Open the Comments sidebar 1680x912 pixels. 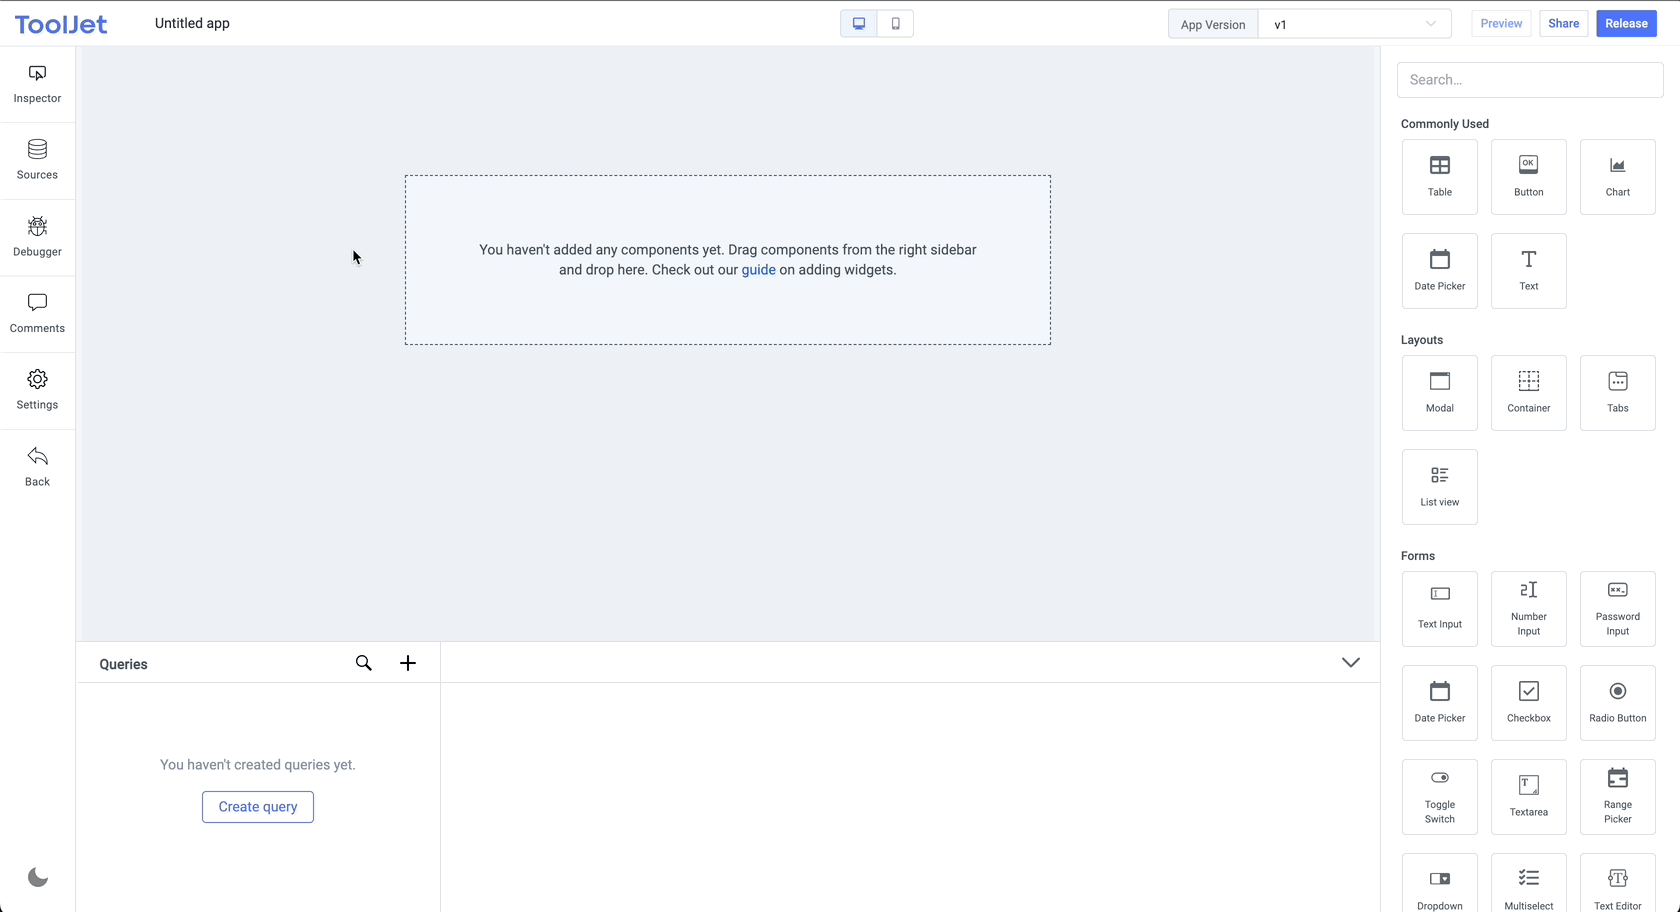pos(37,314)
